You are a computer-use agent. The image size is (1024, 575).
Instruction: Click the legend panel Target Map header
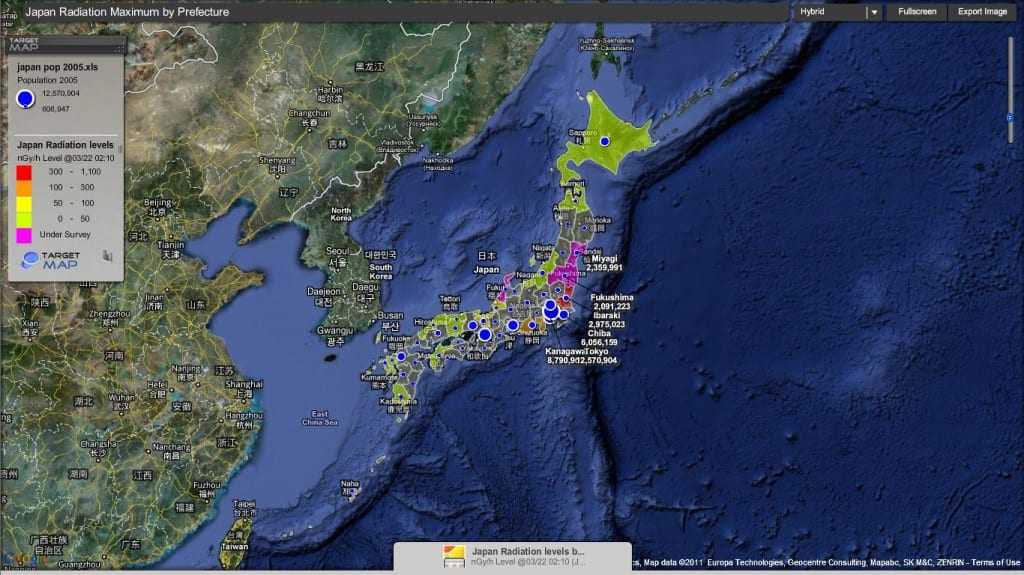(23, 44)
